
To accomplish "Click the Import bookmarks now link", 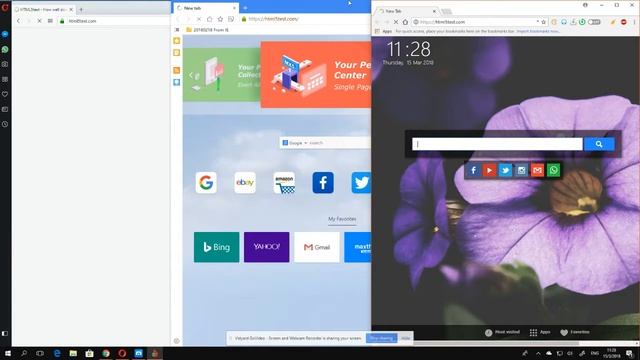I will click(538, 31).
